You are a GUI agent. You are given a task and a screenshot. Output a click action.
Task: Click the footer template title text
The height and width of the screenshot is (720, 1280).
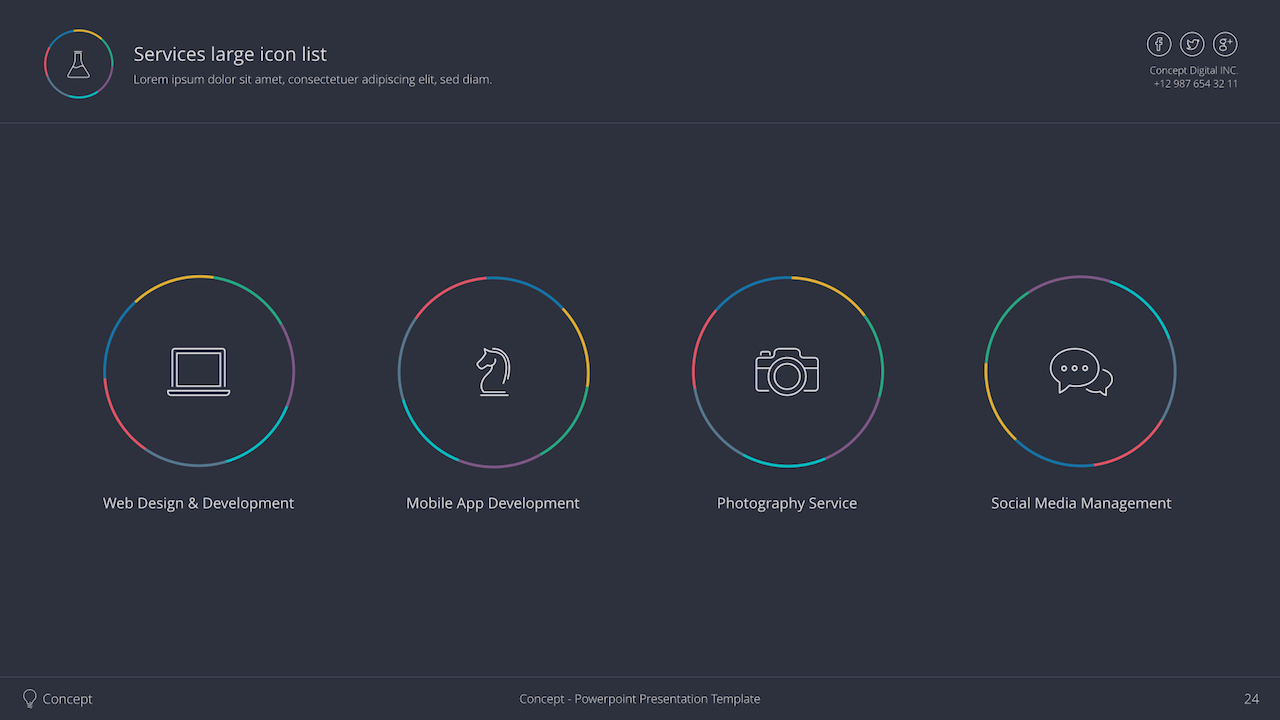[639, 698]
